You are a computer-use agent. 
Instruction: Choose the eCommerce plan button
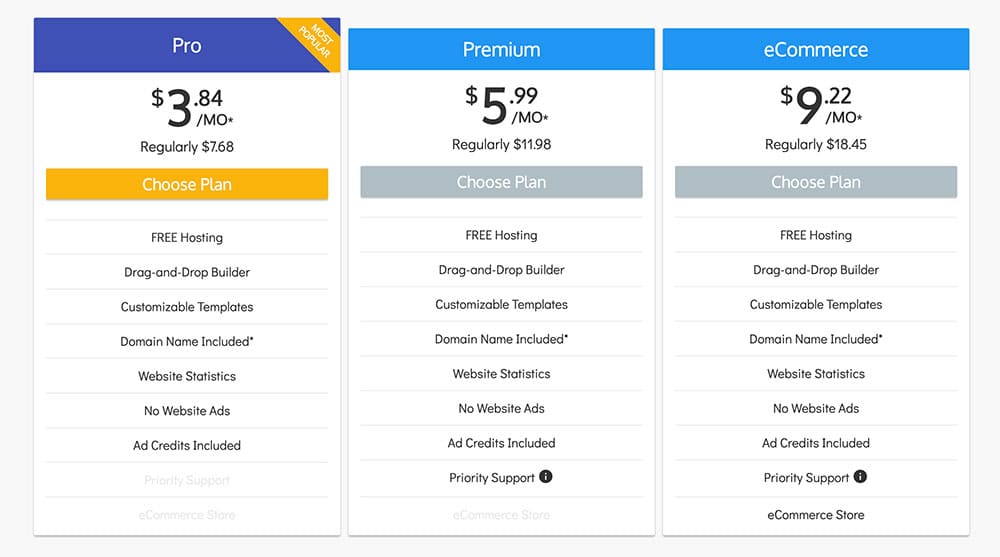point(816,182)
